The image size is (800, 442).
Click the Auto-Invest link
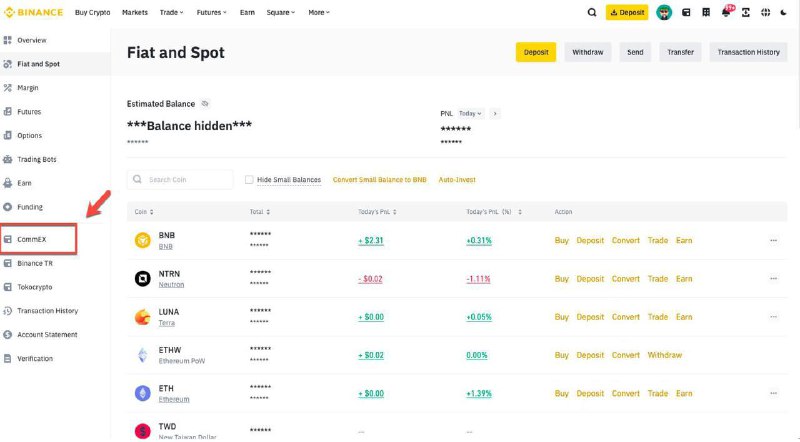[457, 180]
